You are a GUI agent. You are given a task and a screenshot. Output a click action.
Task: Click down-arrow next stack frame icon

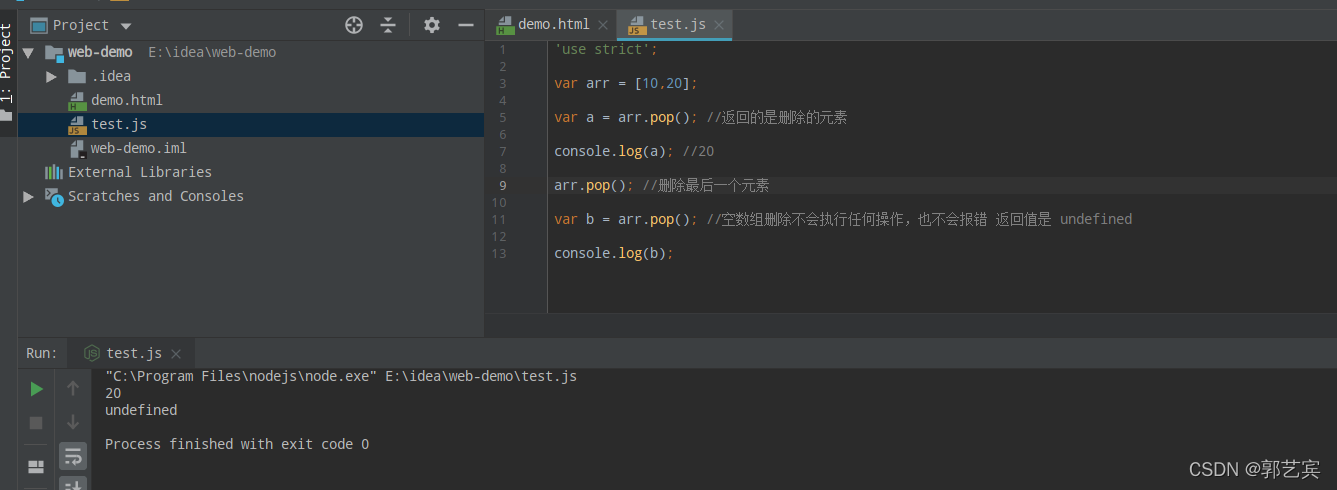(x=73, y=423)
